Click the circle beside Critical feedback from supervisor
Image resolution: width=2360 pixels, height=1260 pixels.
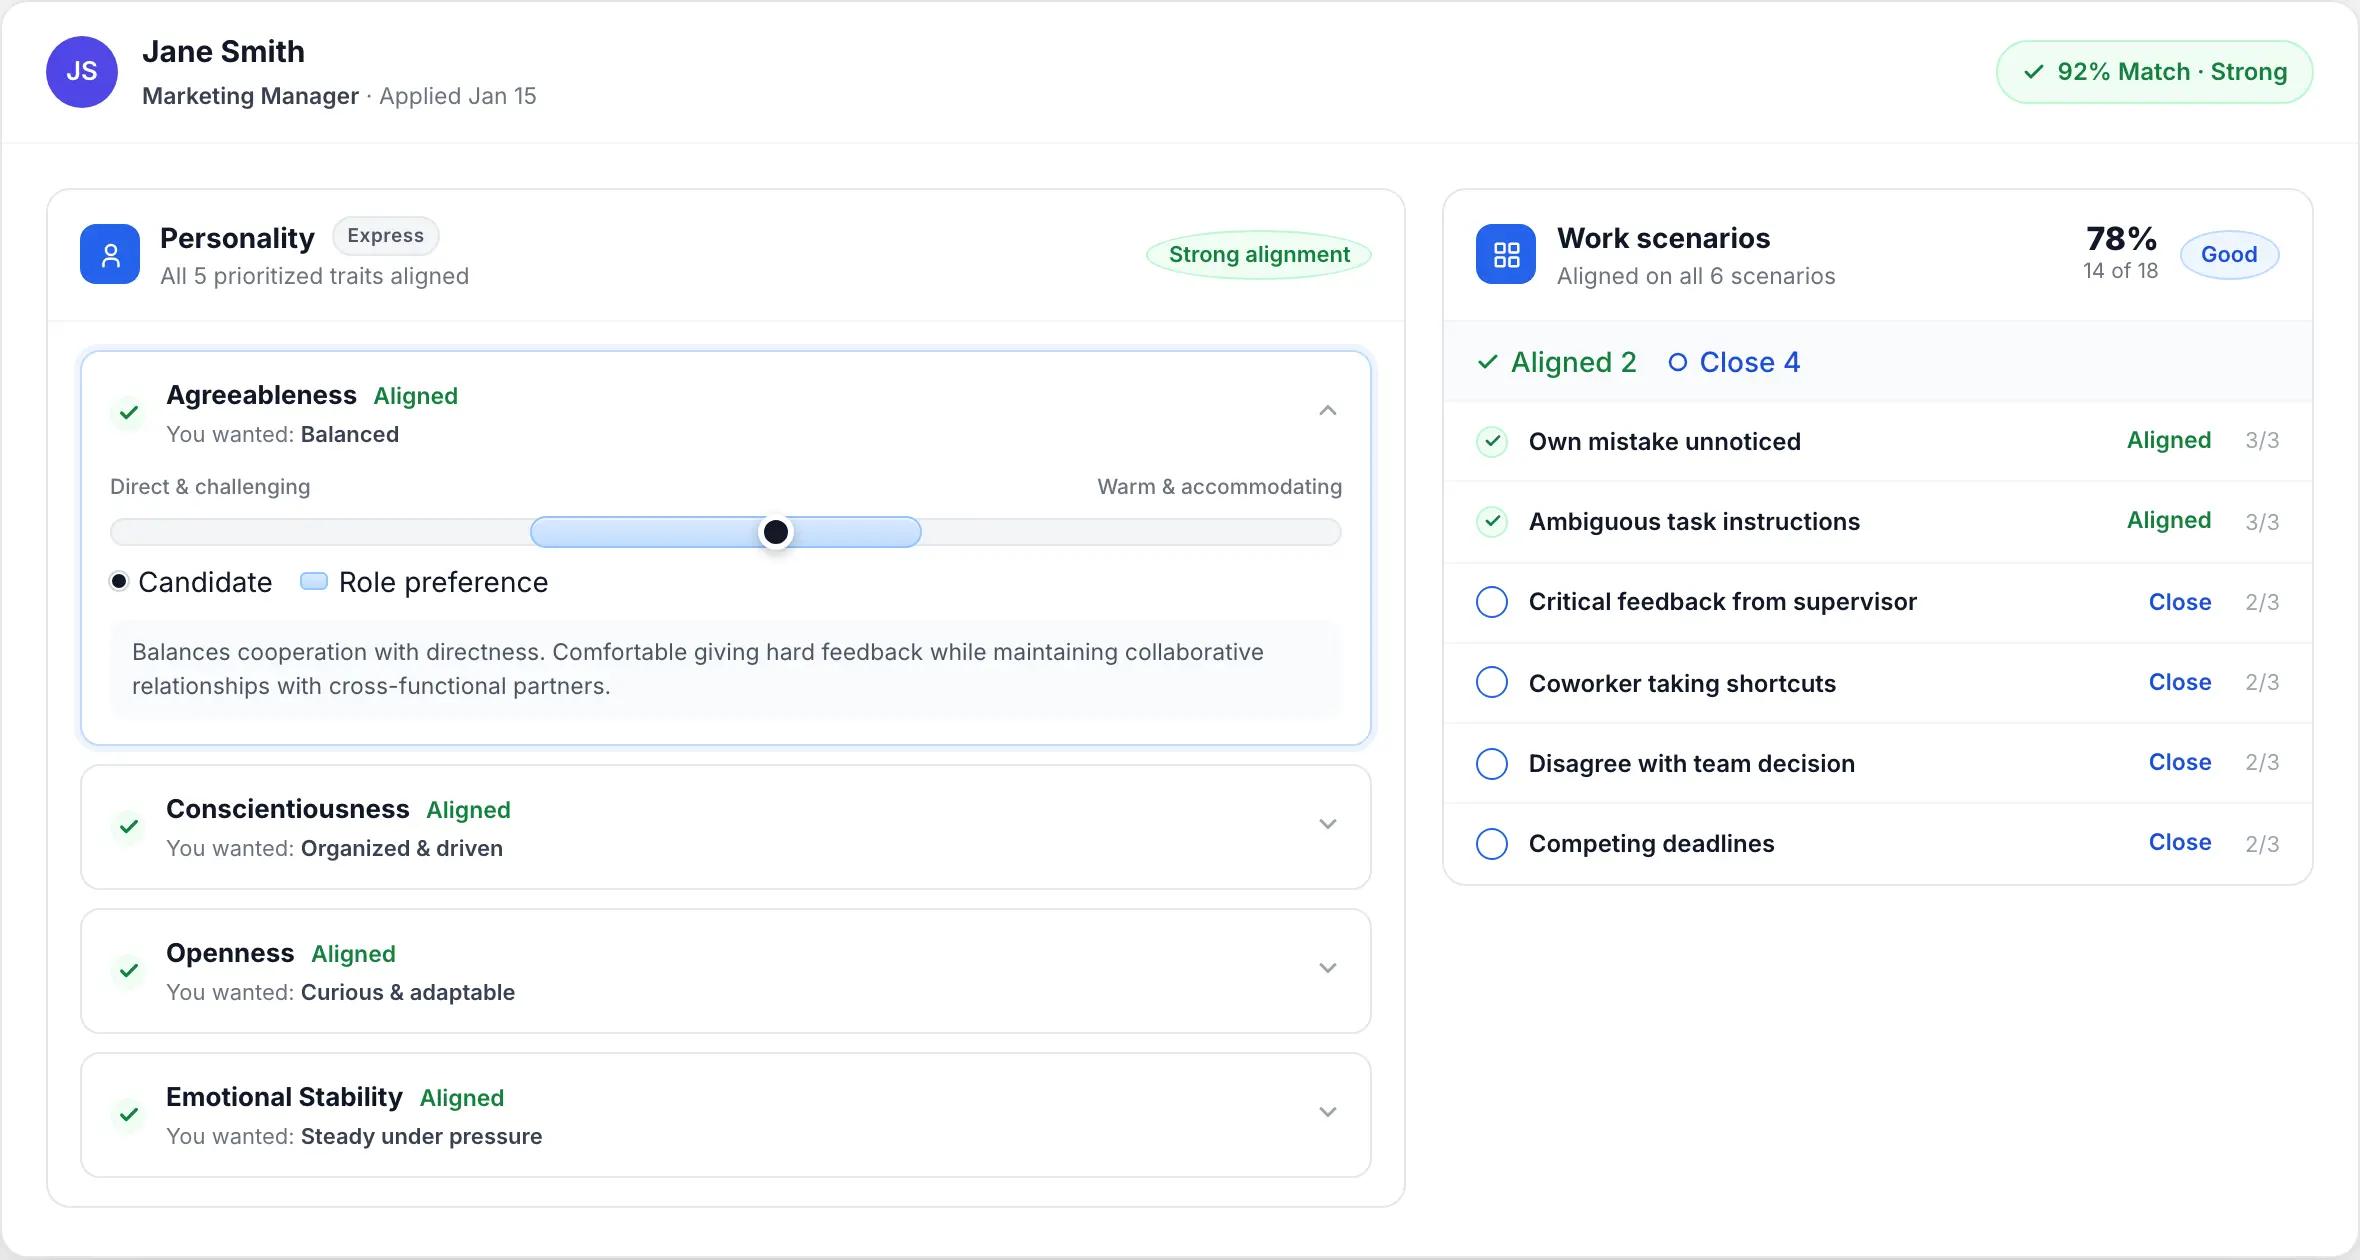pyautogui.click(x=1492, y=602)
